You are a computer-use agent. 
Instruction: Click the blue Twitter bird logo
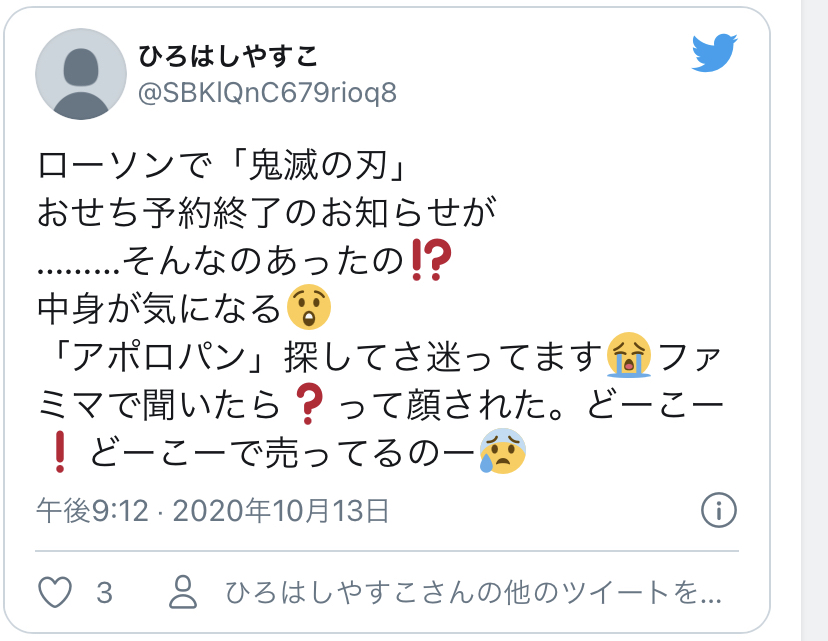coord(714,53)
